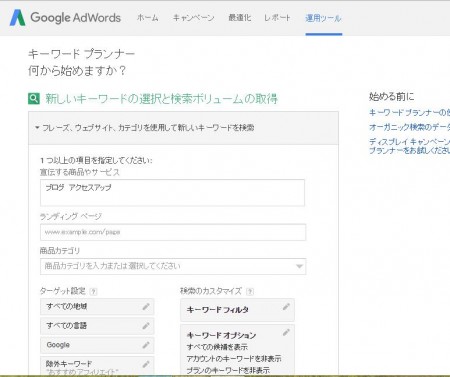Image resolution: width=450 pixels, height=377 pixels.
Task: Click the 検索のカスタマイズ label
Action: [x=211, y=291]
